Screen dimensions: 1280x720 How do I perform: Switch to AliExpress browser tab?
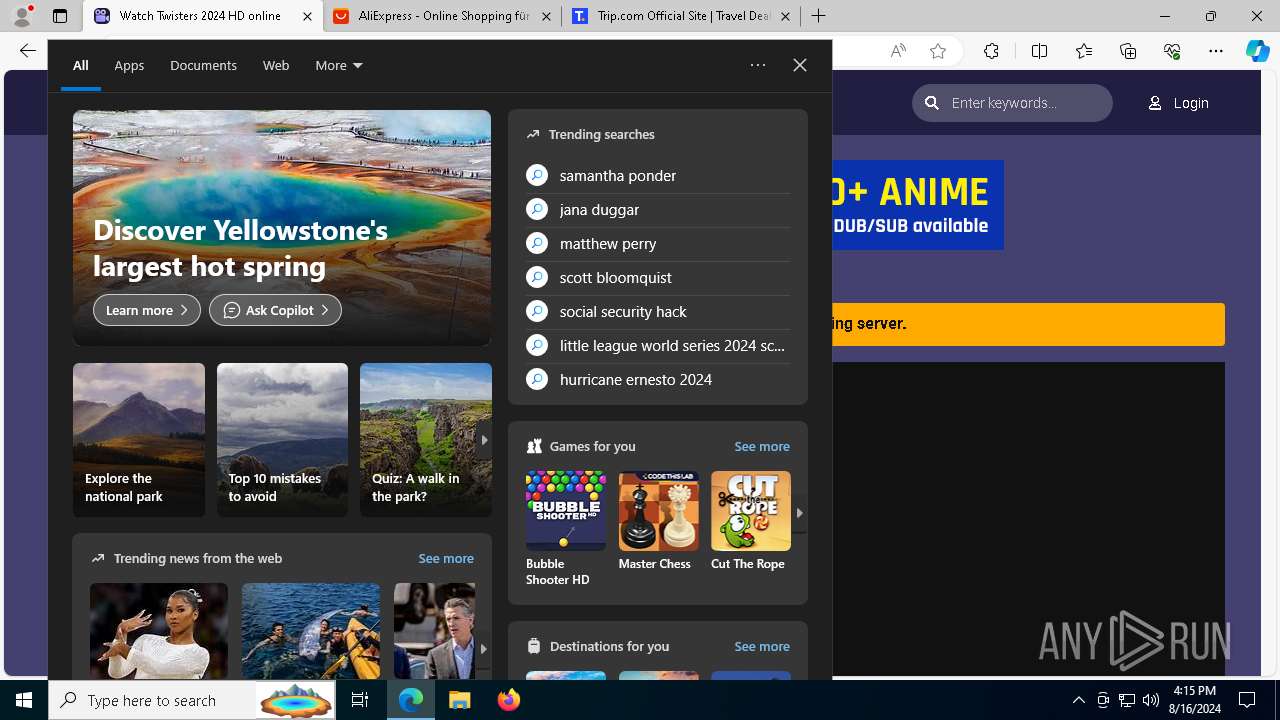443,16
